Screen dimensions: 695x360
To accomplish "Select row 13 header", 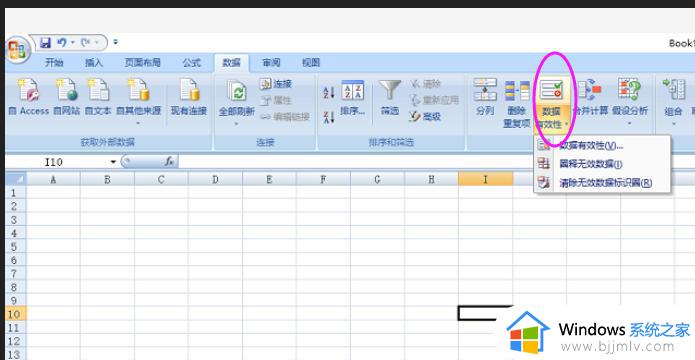I will [x=16, y=354].
